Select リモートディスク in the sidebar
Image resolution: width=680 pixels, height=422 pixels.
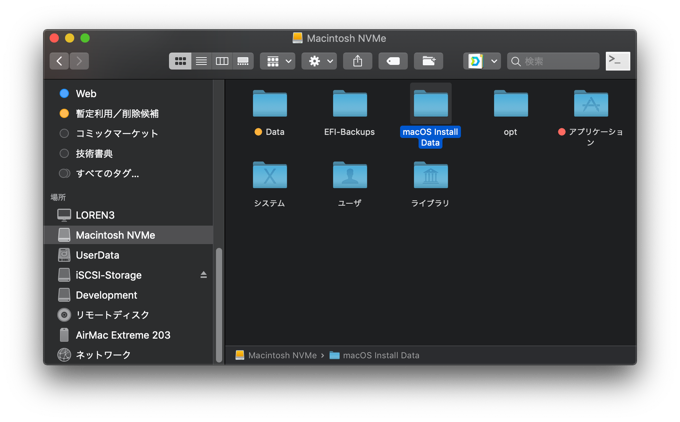[x=128, y=315]
